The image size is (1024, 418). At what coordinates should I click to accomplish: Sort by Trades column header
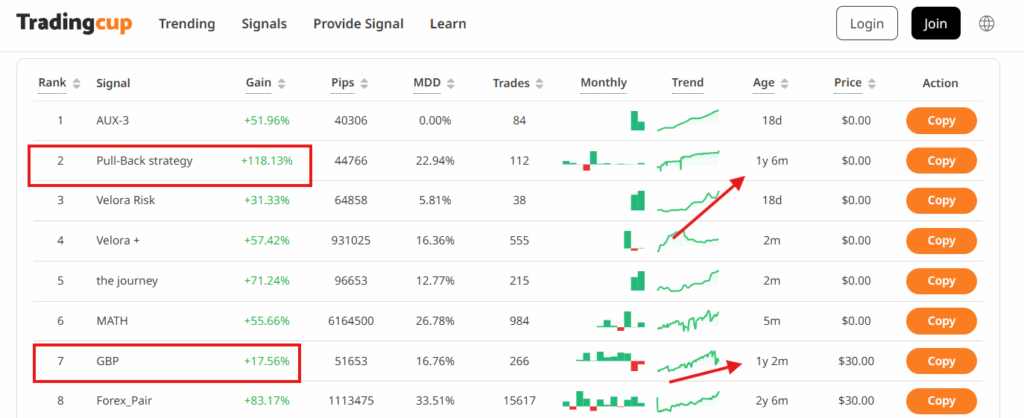pyautogui.click(x=516, y=84)
